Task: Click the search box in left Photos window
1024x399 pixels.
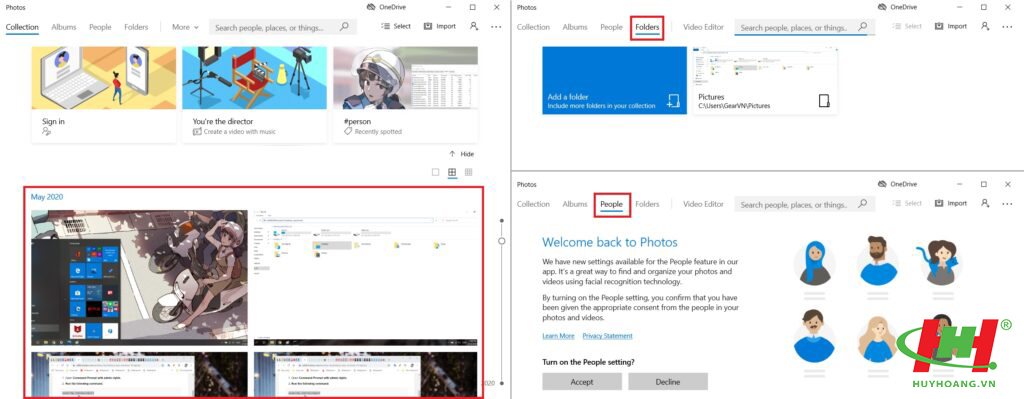Action: [283, 27]
